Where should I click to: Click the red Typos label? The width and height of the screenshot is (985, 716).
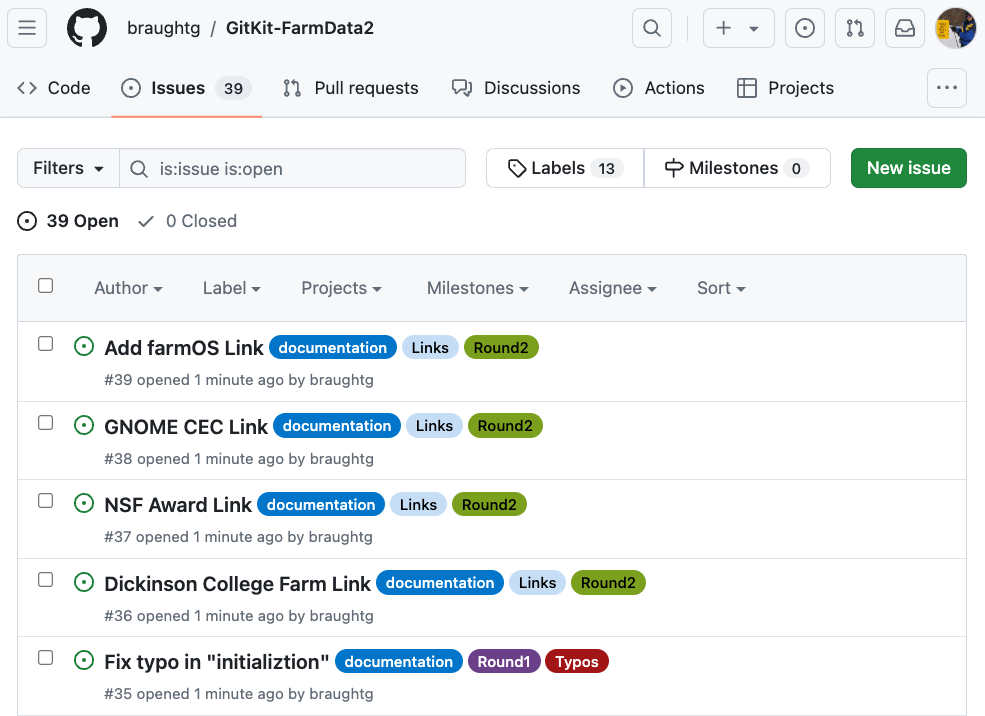(x=577, y=661)
